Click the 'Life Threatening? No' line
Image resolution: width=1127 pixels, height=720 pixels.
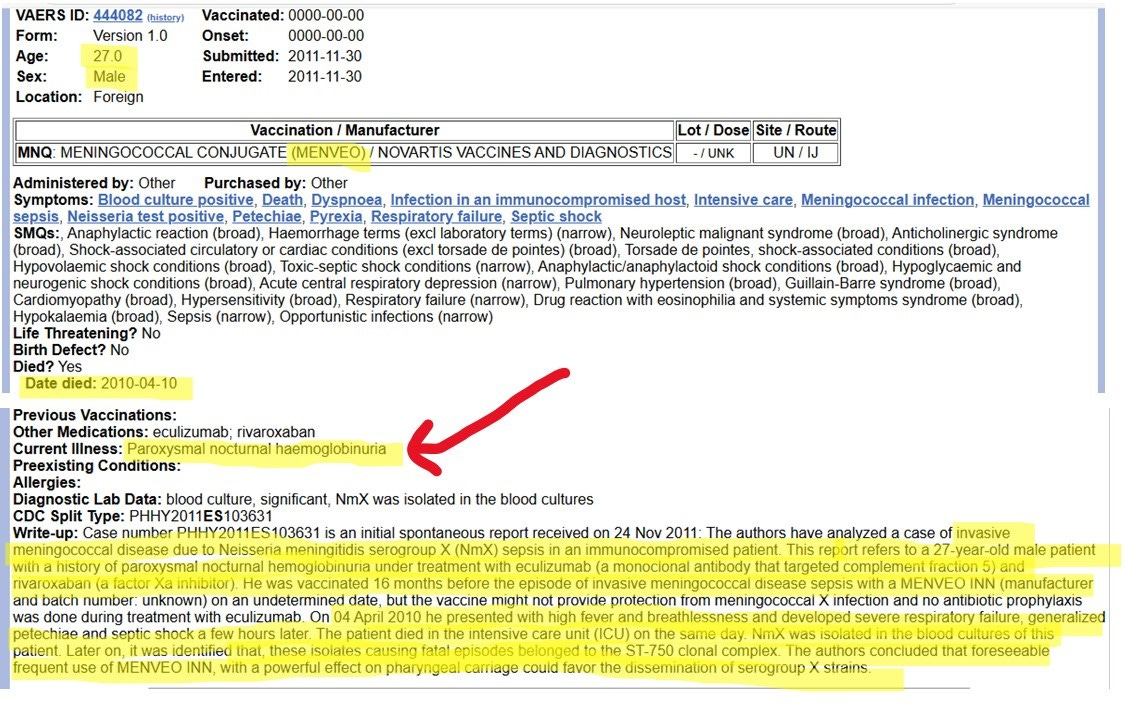[87, 333]
